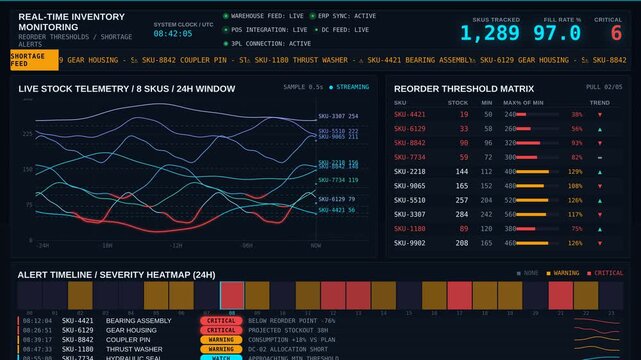Click the SKU-2218 percent-of-min bar
Screen dimensions: 641x360
click(x=537, y=172)
